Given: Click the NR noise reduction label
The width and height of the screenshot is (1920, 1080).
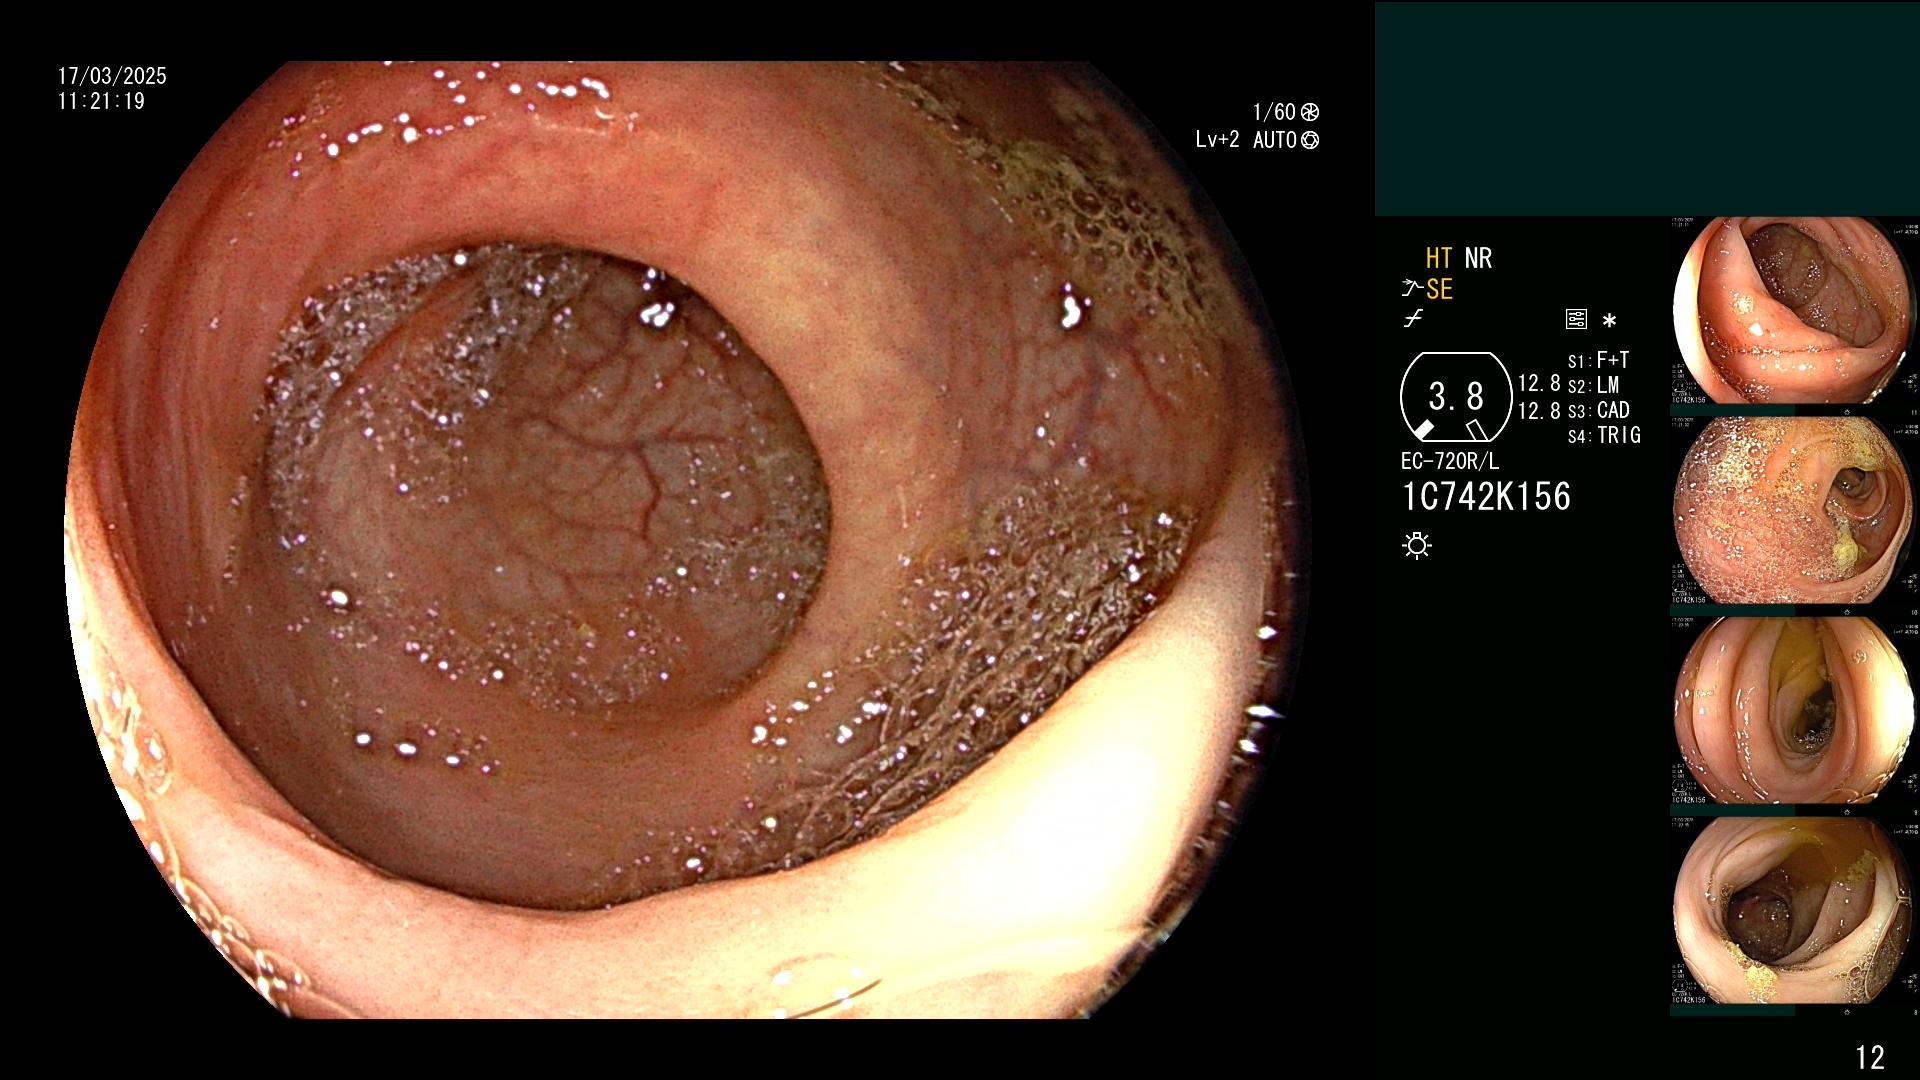Looking at the screenshot, I should 1478,258.
